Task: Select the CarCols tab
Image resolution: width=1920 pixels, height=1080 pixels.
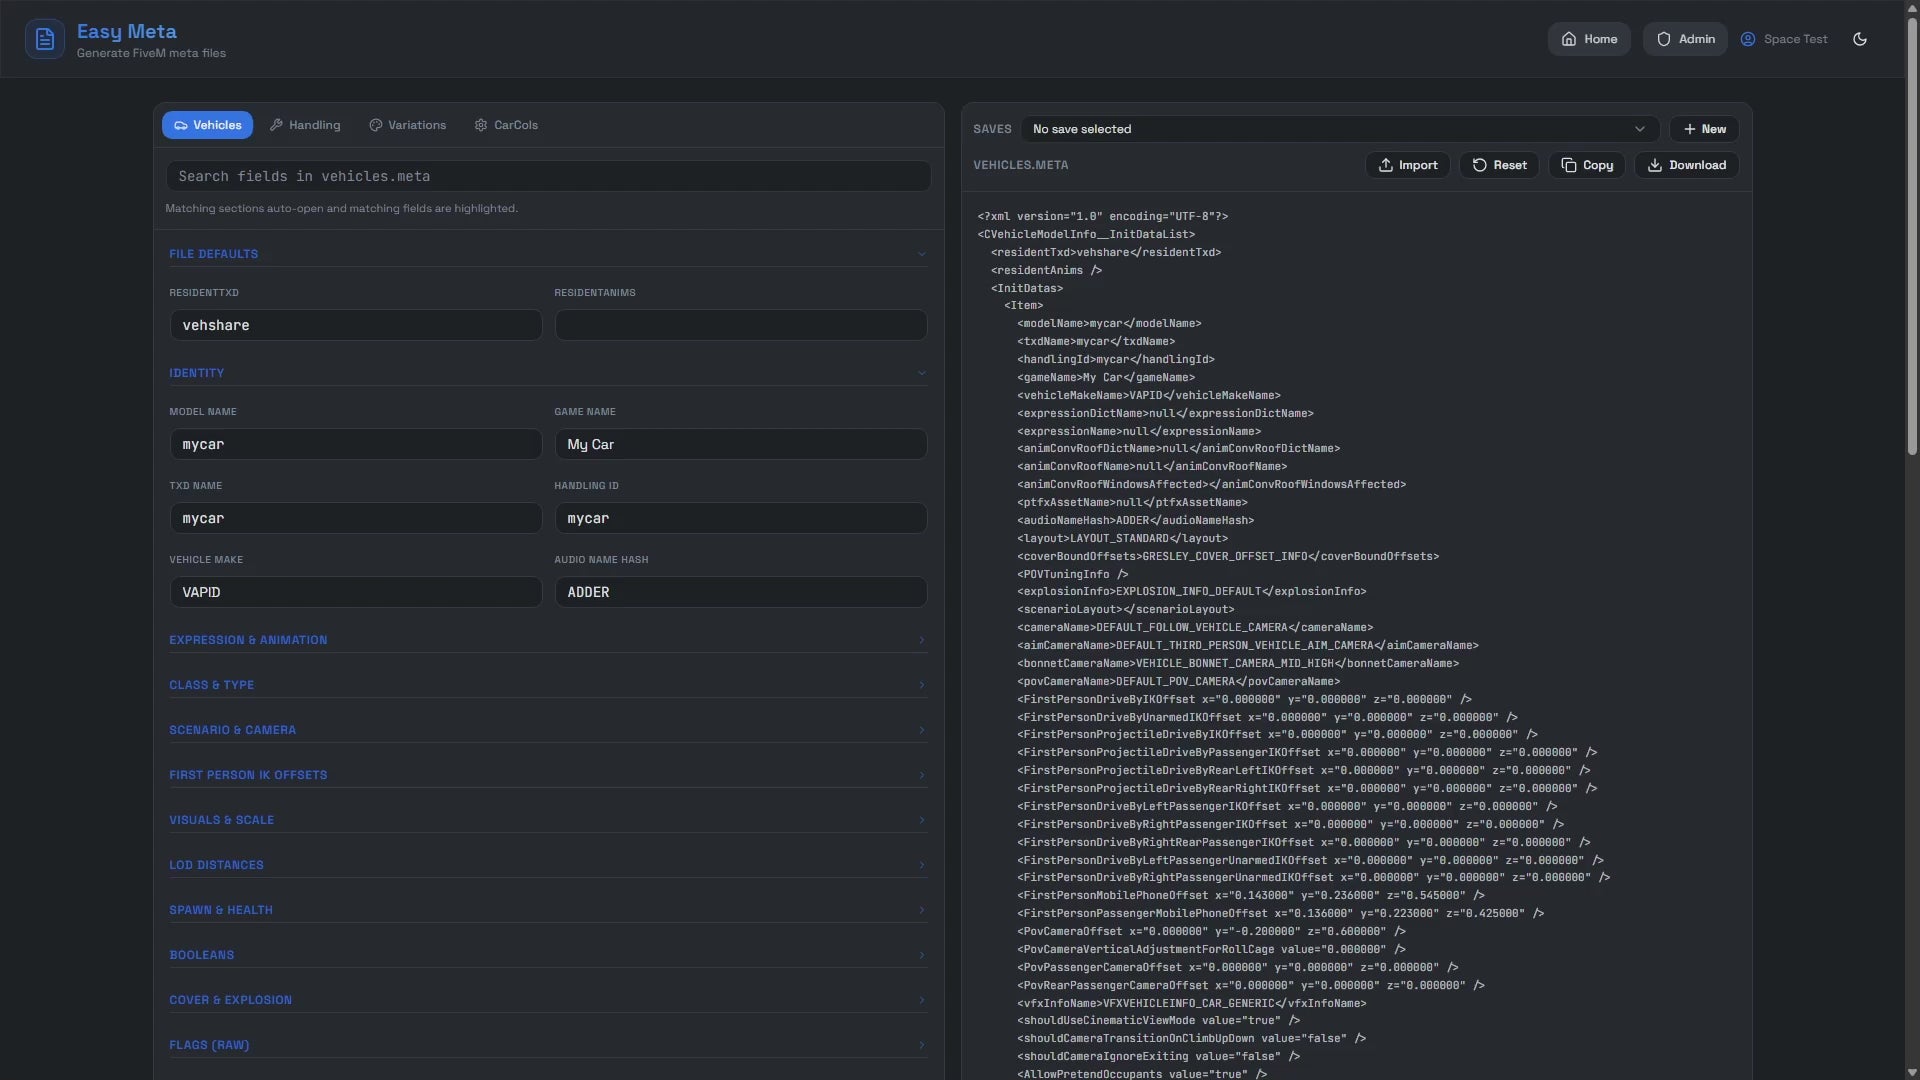Action: [x=506, y=125]
